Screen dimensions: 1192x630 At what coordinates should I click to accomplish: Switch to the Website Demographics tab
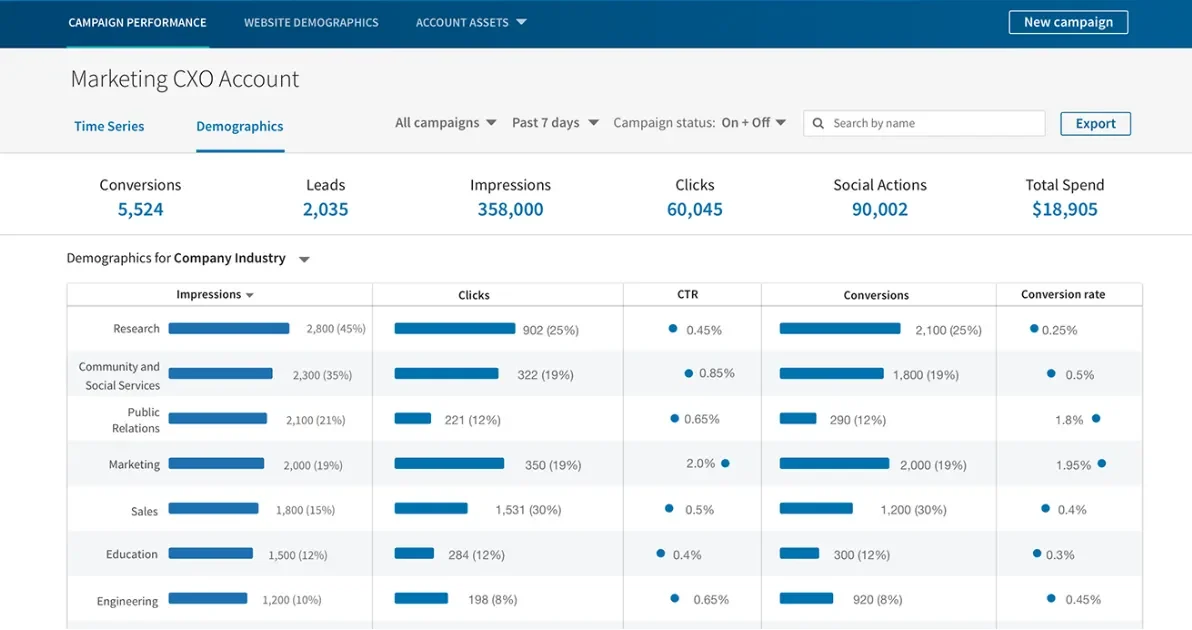[x=311, y=22]
